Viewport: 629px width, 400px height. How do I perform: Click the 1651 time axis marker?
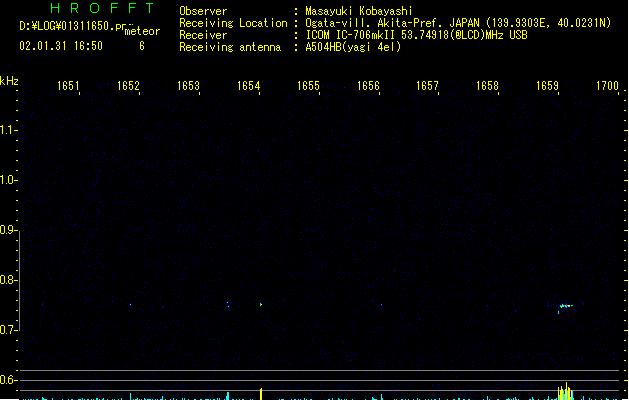pyautogui.click(x=68, y=86)
